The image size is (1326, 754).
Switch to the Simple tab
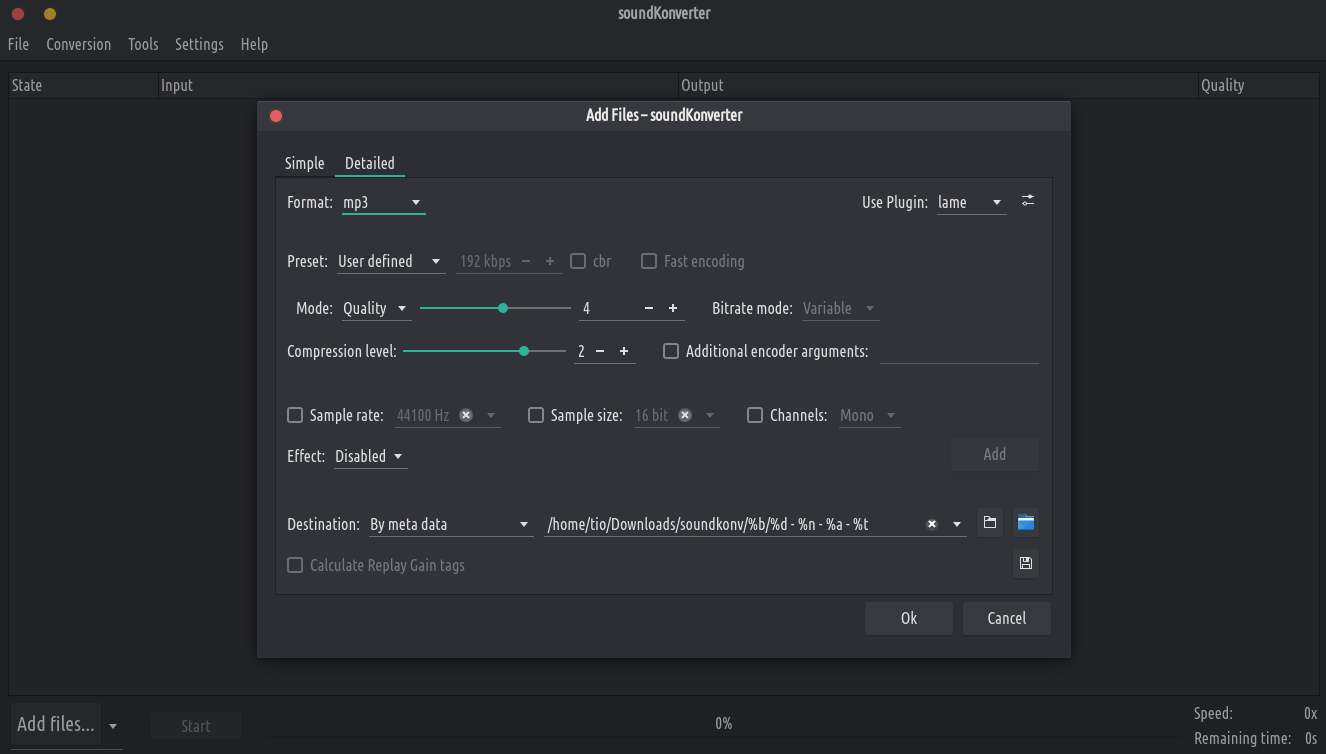pos(304,163)
